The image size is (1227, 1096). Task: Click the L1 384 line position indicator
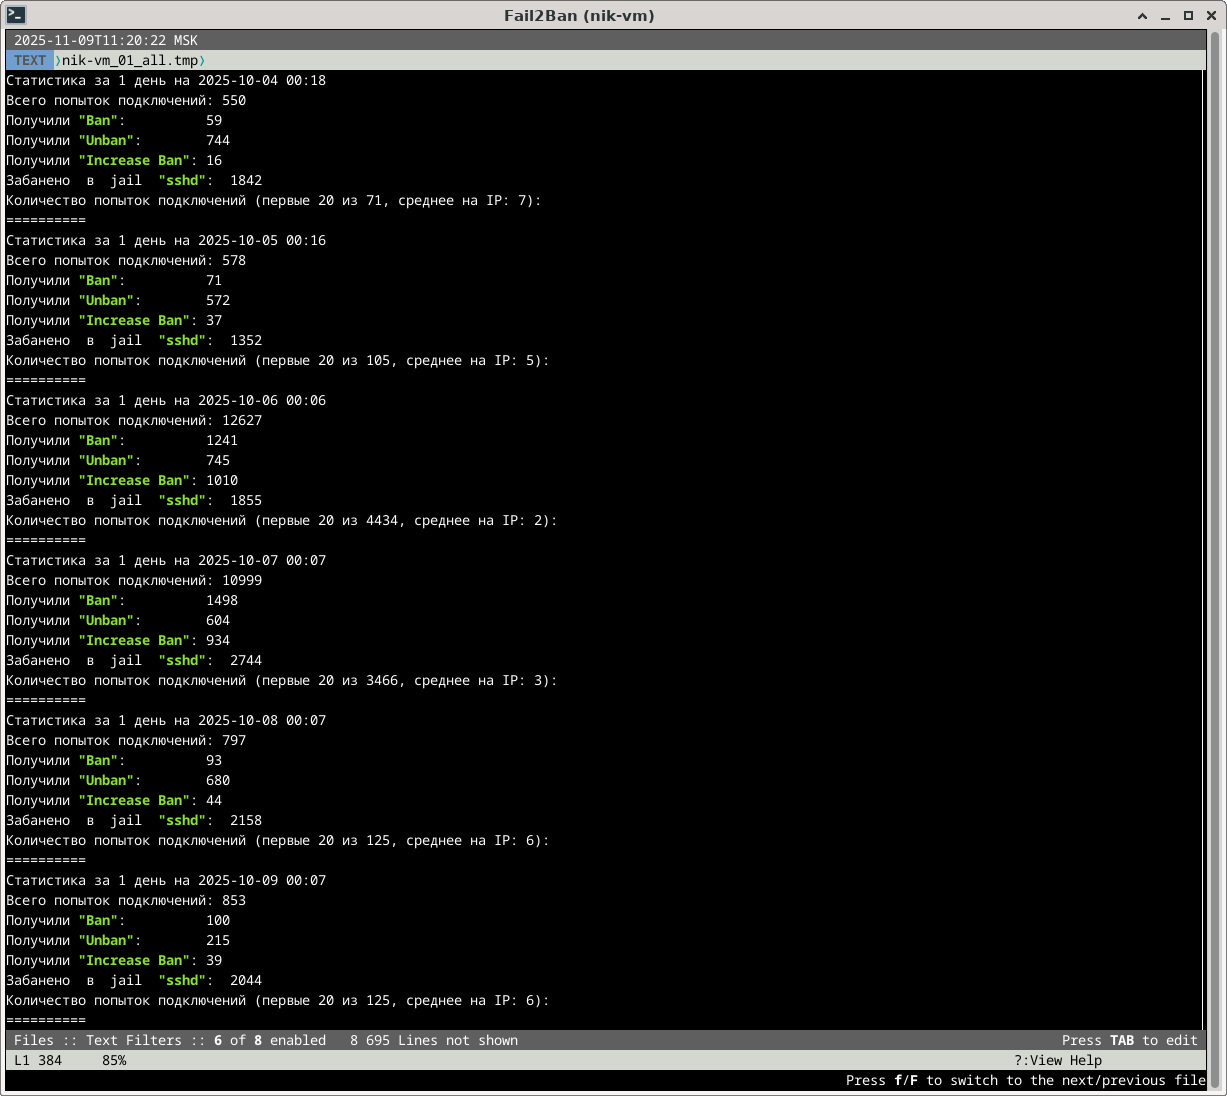38,1060
